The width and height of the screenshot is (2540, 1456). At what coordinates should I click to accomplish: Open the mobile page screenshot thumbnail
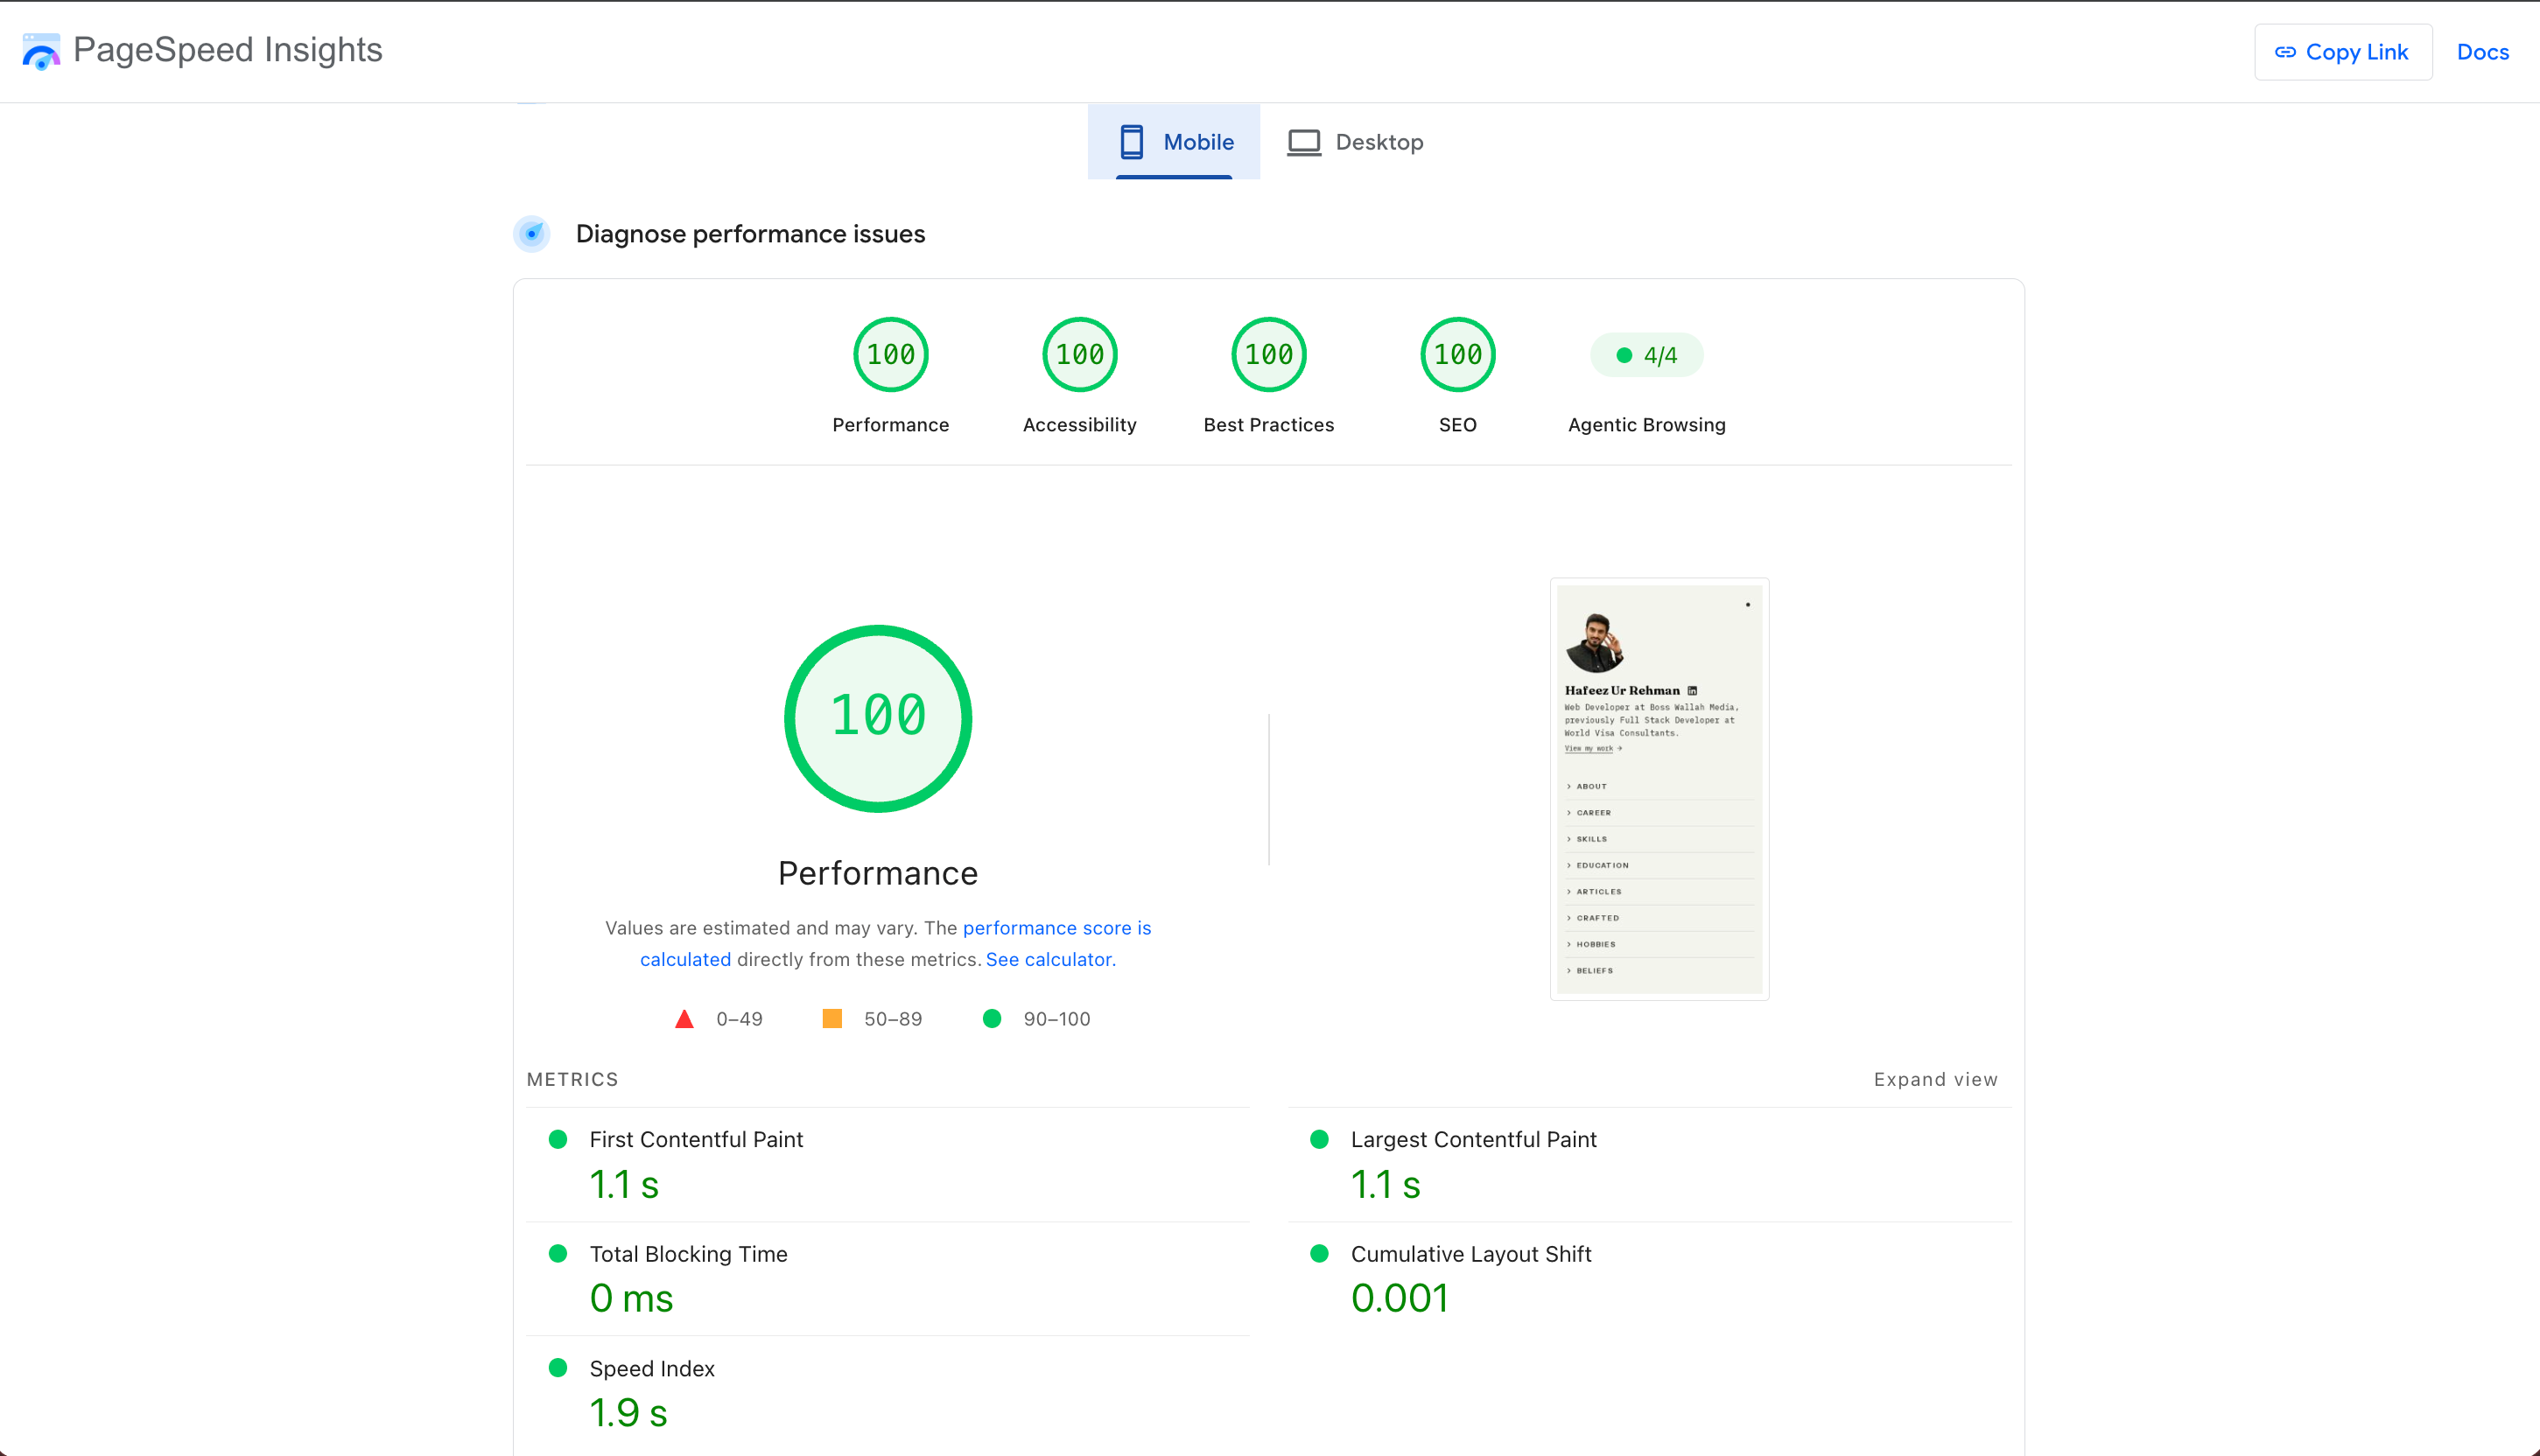(1659, 789)
